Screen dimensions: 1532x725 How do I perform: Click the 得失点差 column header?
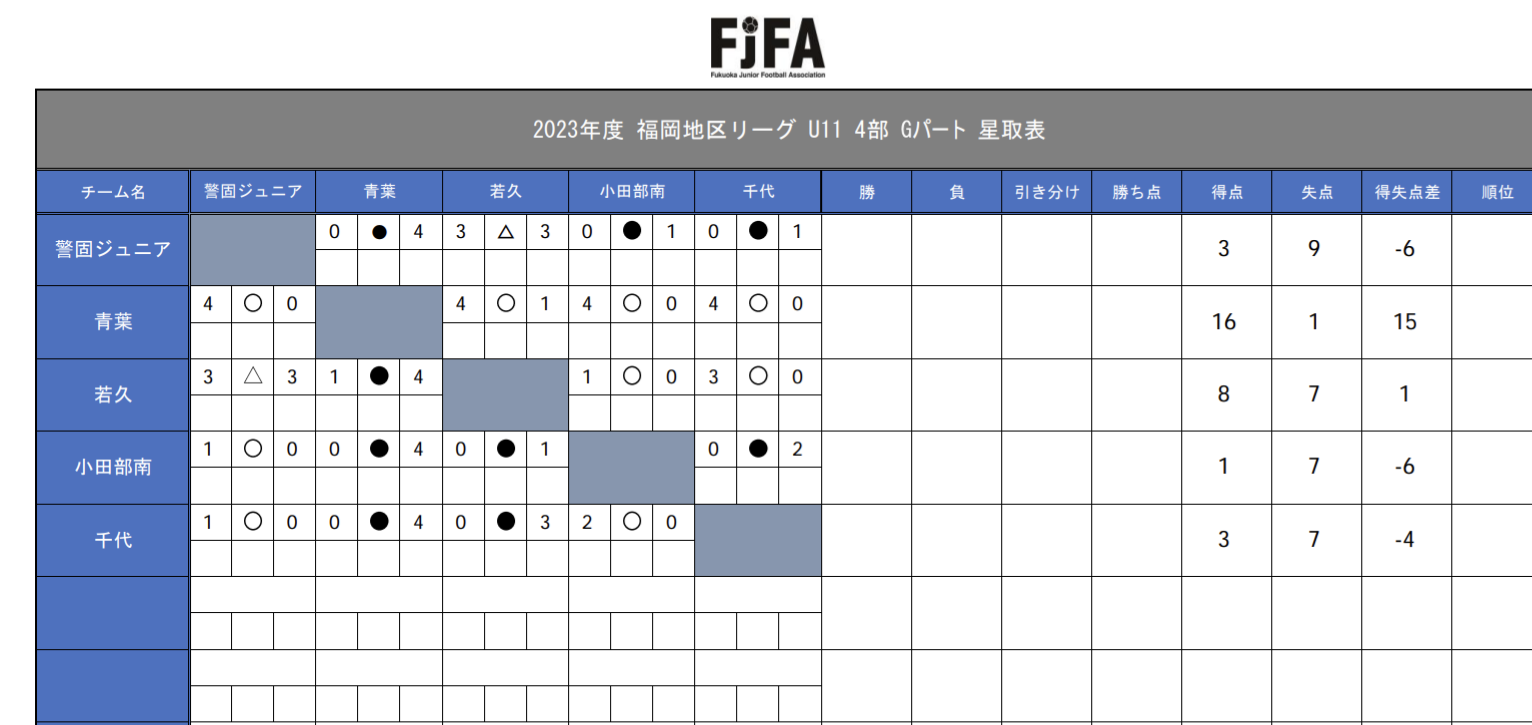coord(1406,192)
